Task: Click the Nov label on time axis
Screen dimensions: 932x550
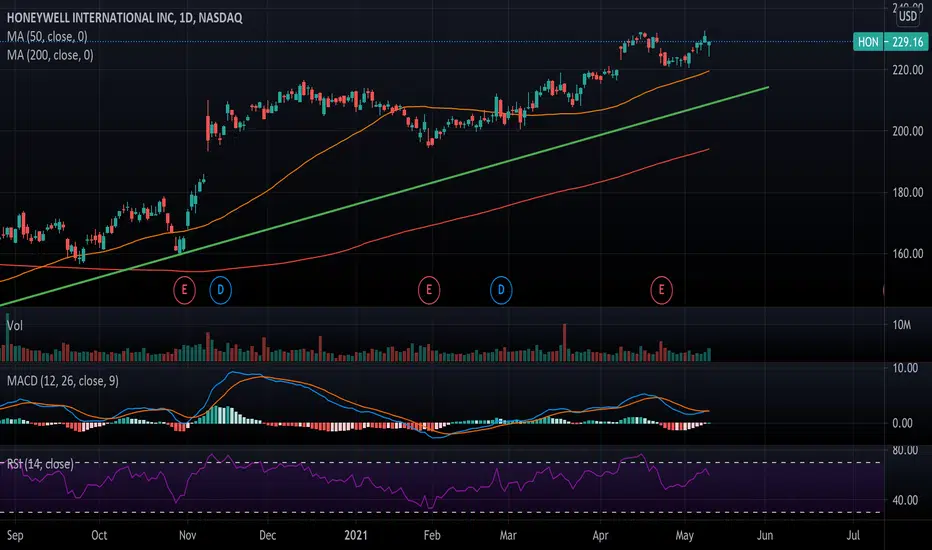Action: point(187,535)
